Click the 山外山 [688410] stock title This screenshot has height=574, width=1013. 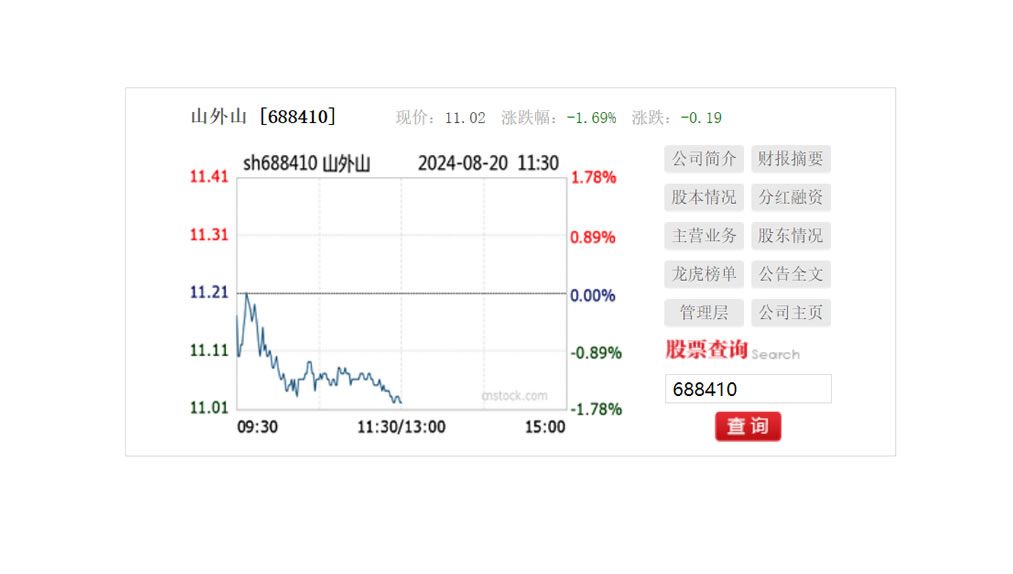pyautogui.click(x=263, y=117)
